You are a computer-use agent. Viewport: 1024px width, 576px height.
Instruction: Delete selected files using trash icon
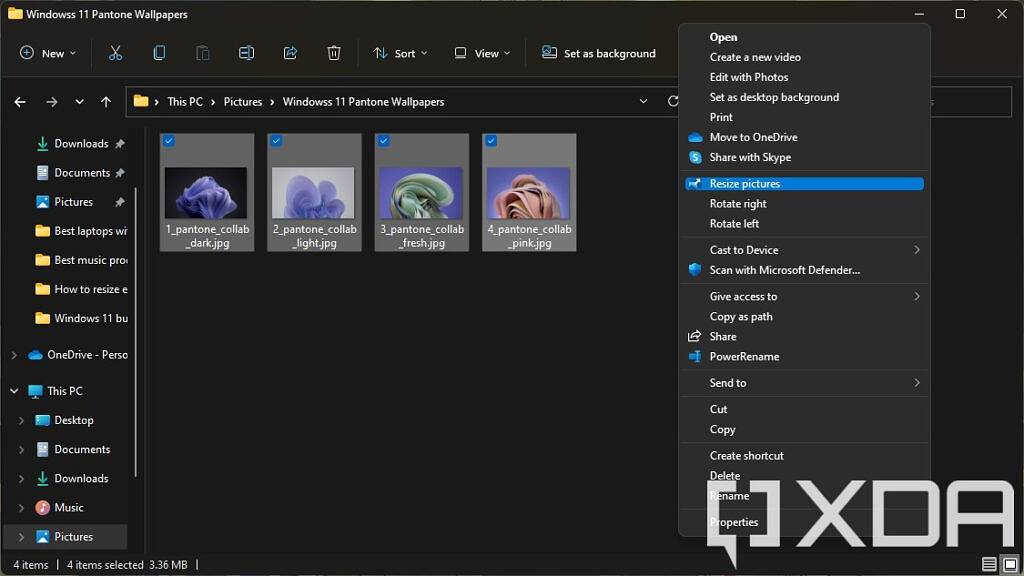334,53
